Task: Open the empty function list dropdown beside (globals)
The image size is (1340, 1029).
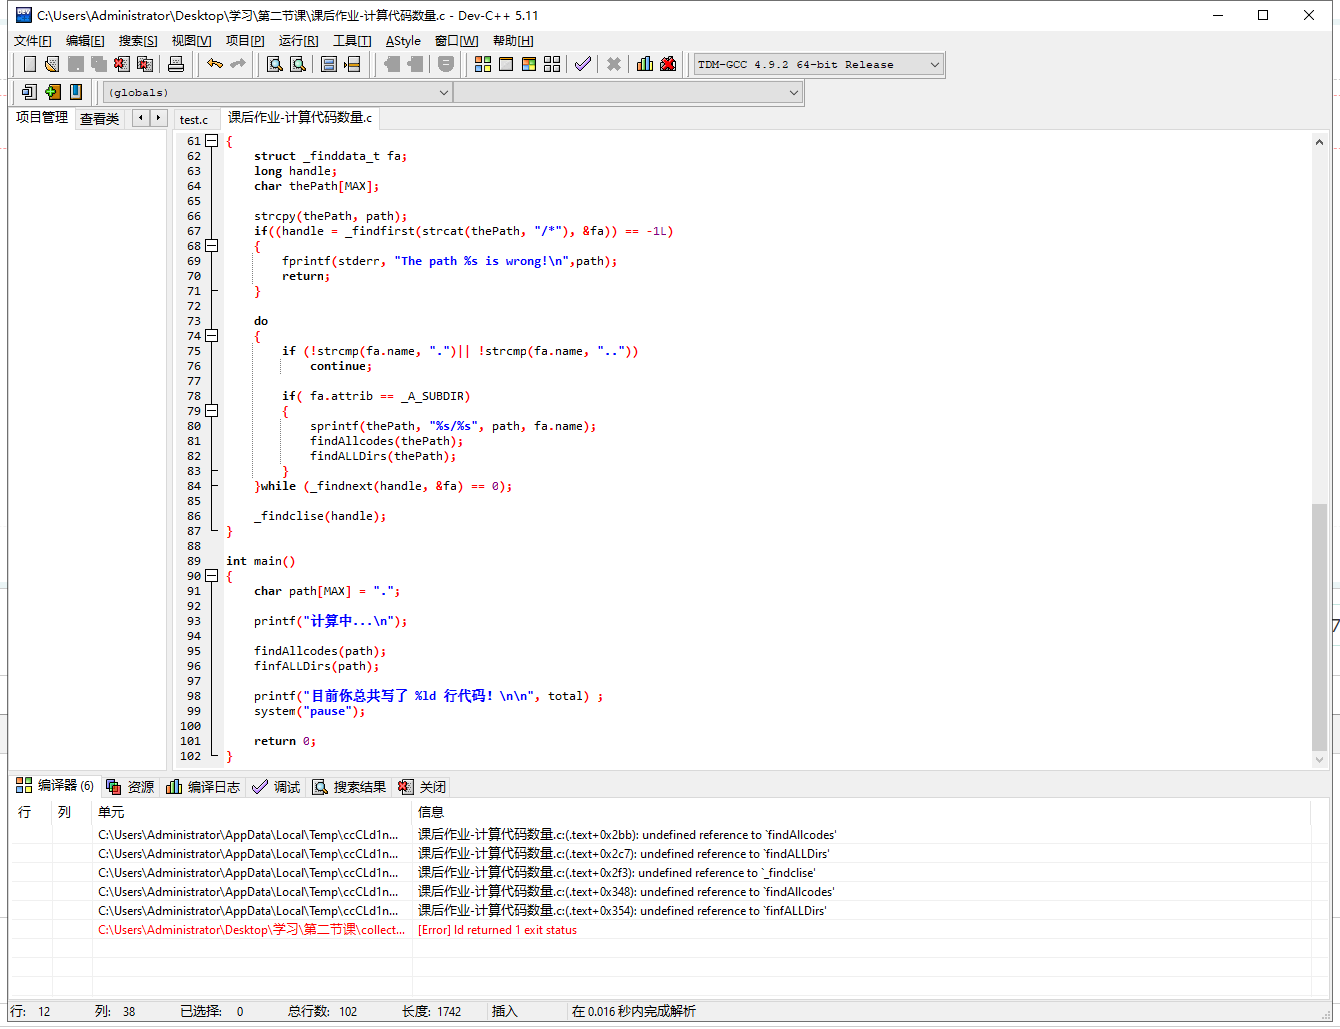Action: 793,93
